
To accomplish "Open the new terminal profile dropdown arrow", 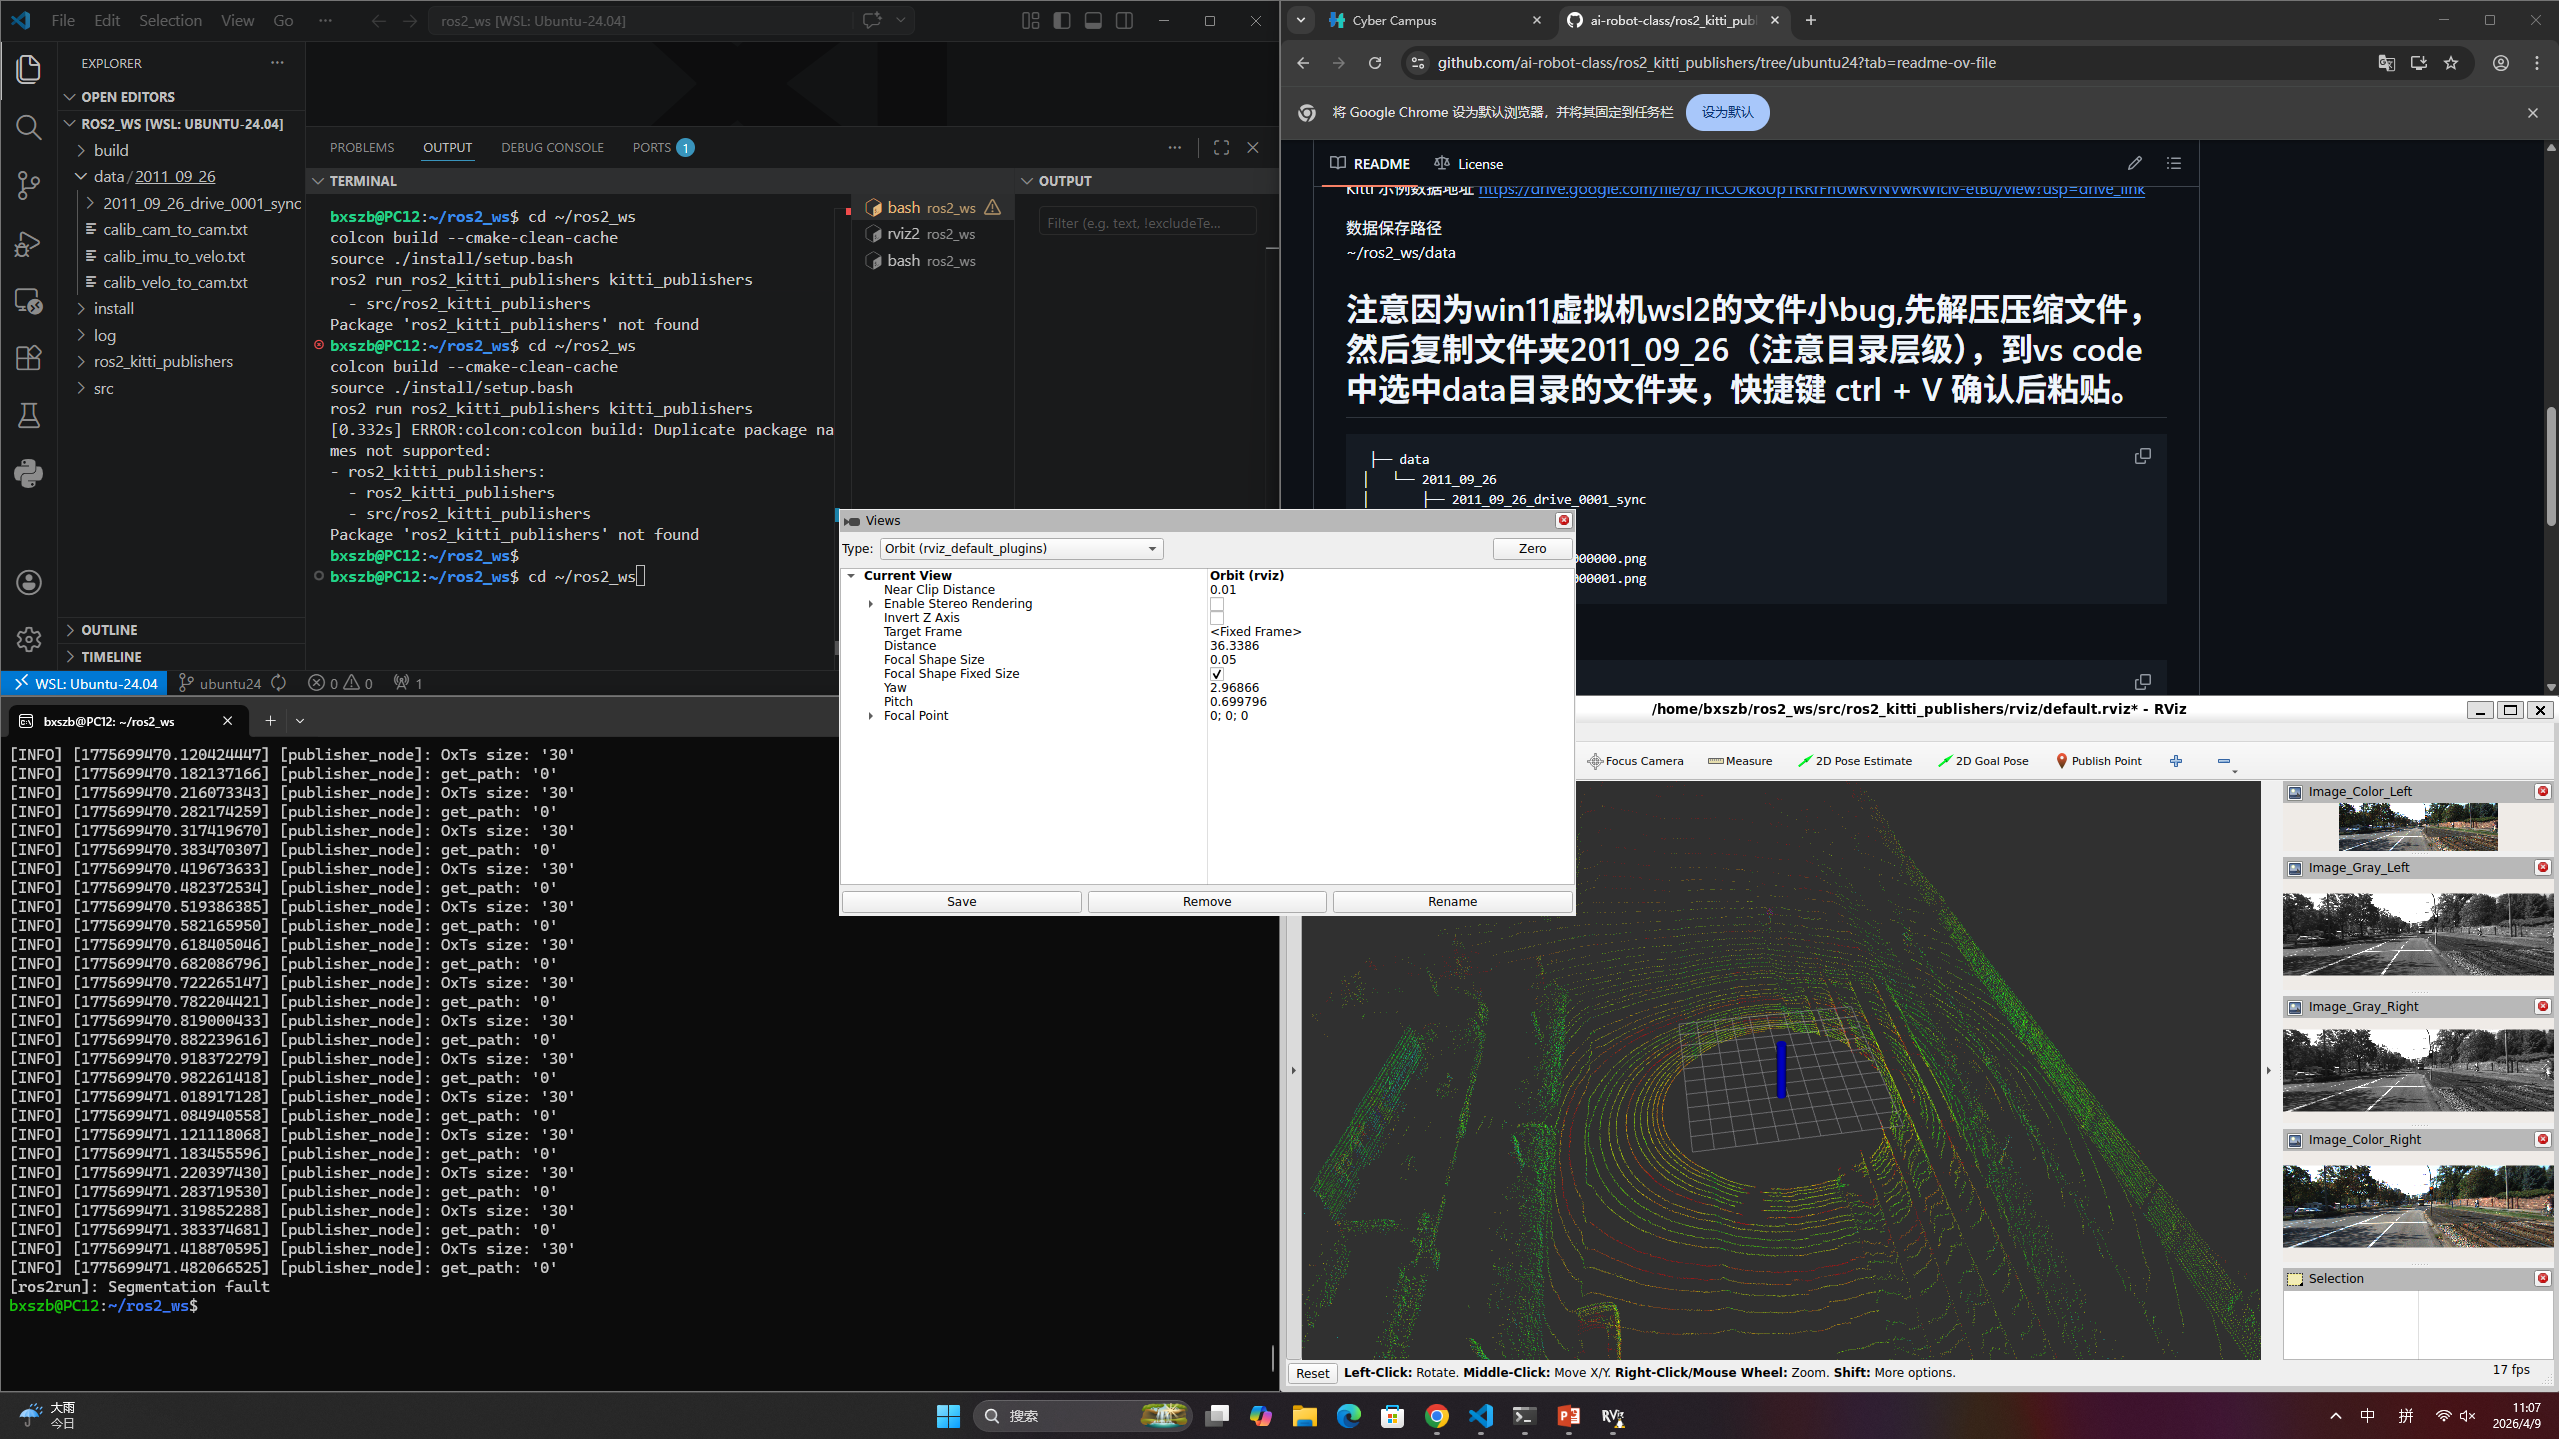I will [300, 721].
